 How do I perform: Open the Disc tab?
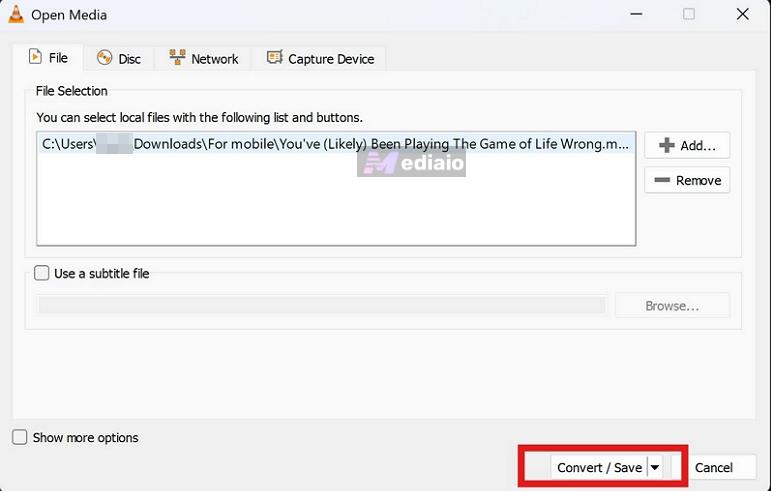point(119,59)
